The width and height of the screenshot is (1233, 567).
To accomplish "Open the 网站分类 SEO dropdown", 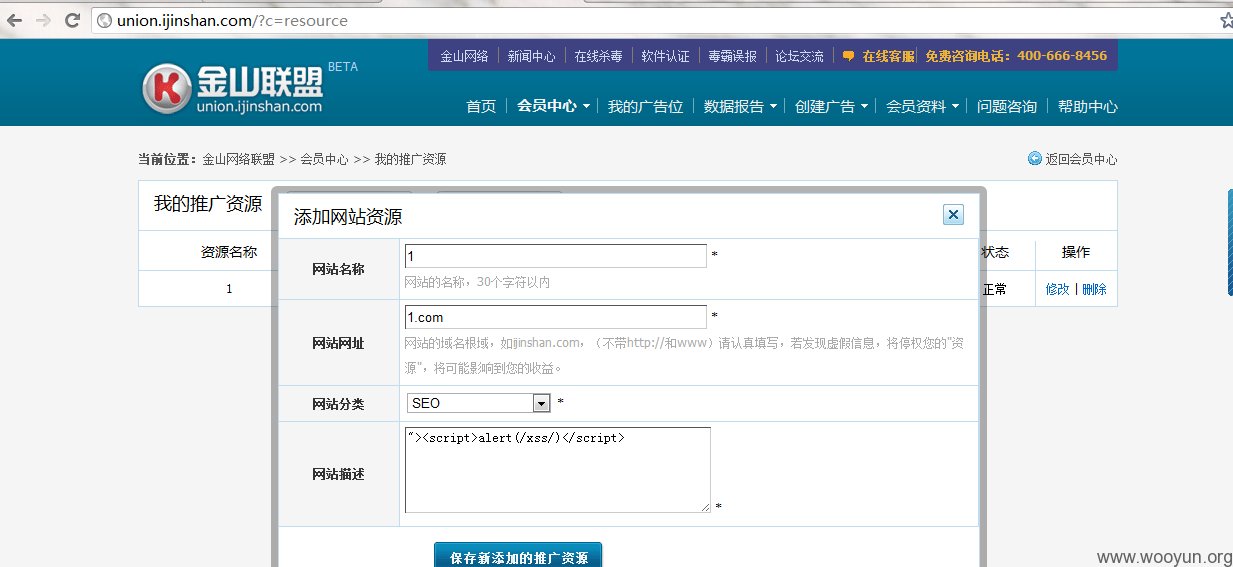I will [479, 403].
